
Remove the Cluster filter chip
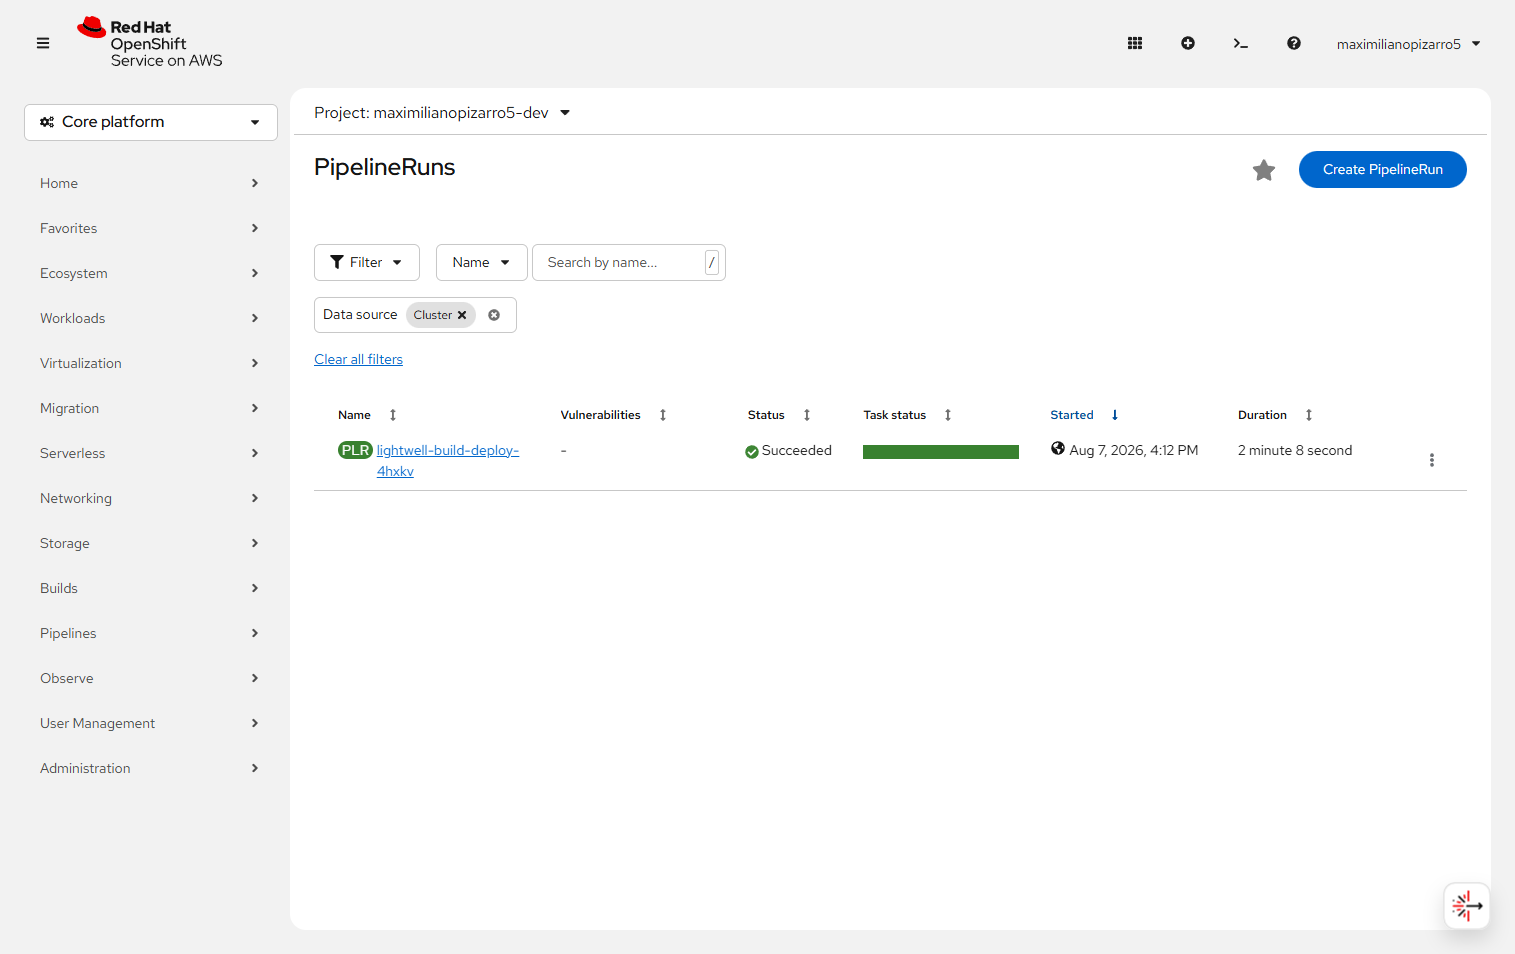[x=462, y=315]
